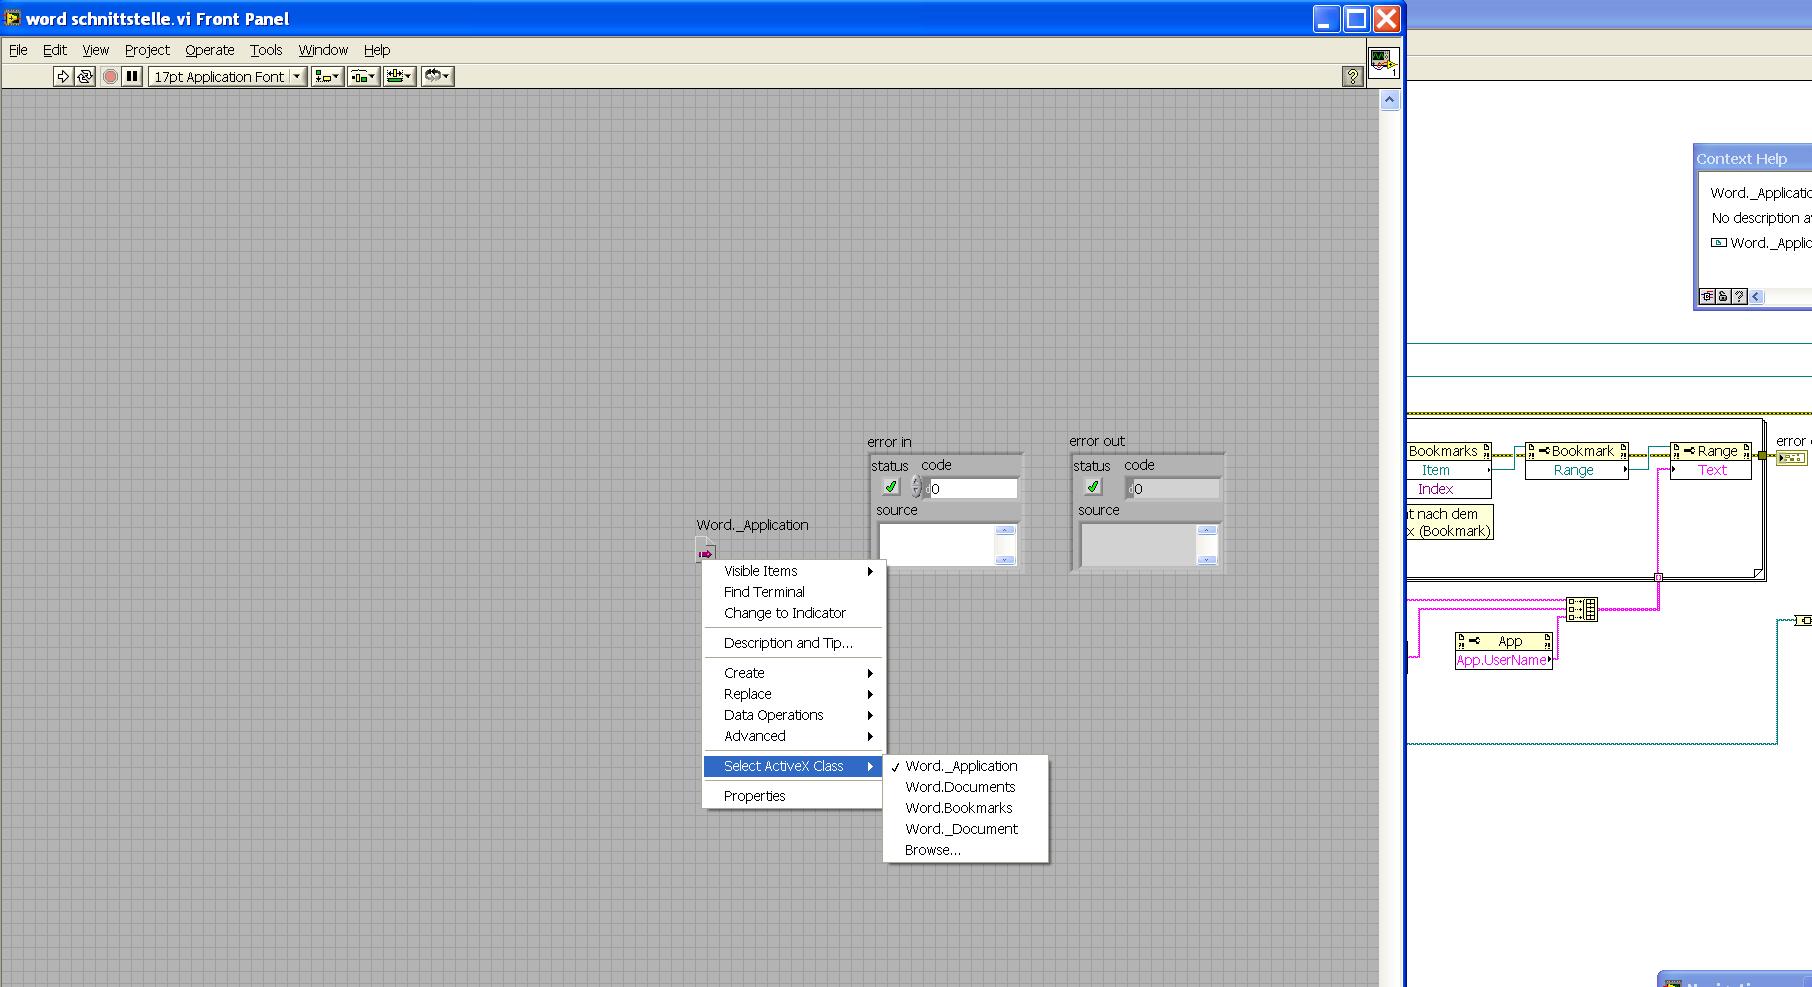Click the VI icon in top-right corner

pyautogui.click(x=1383, y=62)
